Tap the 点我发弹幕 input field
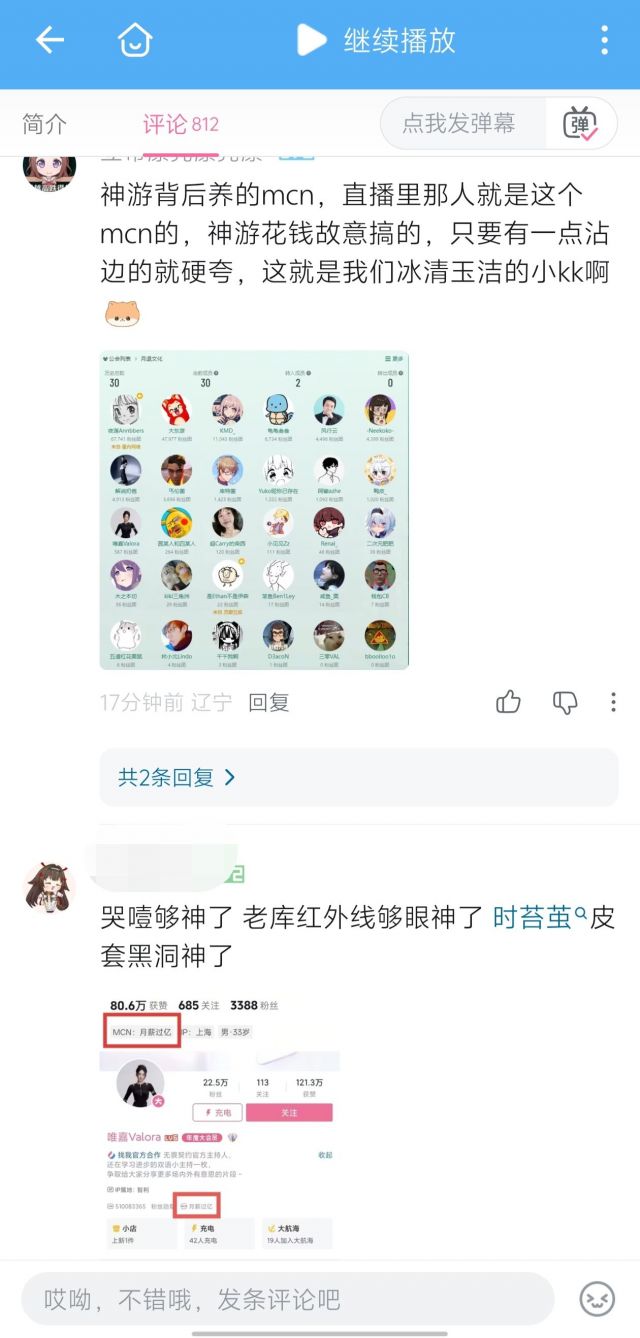The width and height of the screenshot is (640, 1338). click(x=459, y=124)
